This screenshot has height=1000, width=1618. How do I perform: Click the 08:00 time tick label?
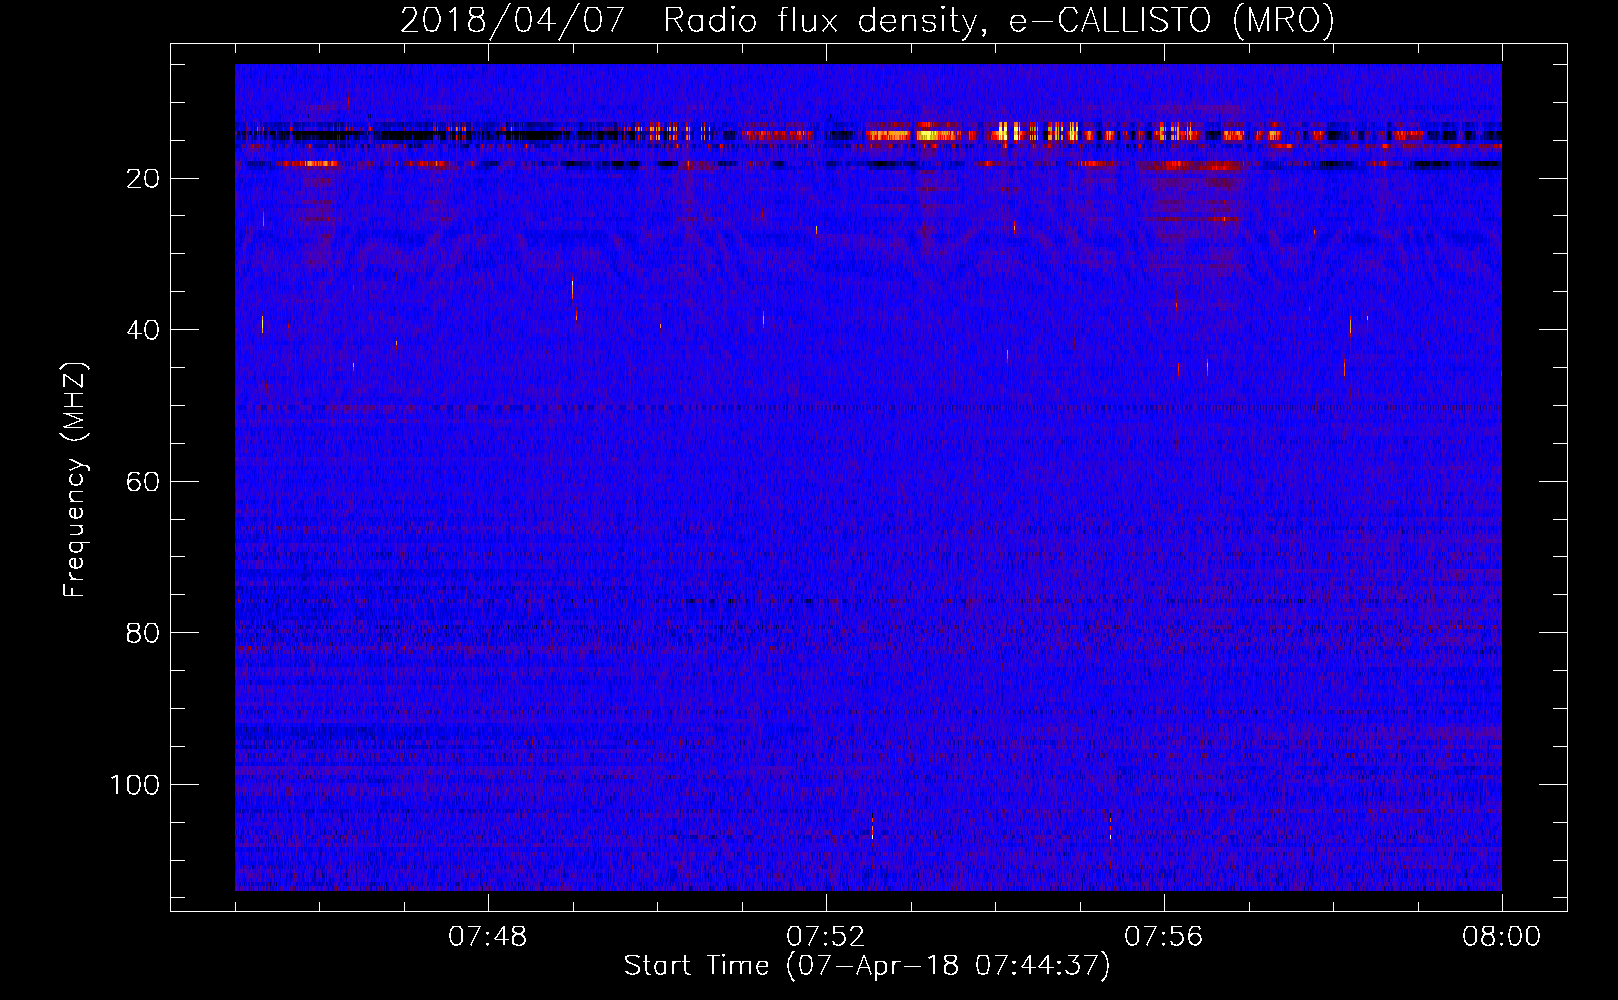click(1501, 937)
